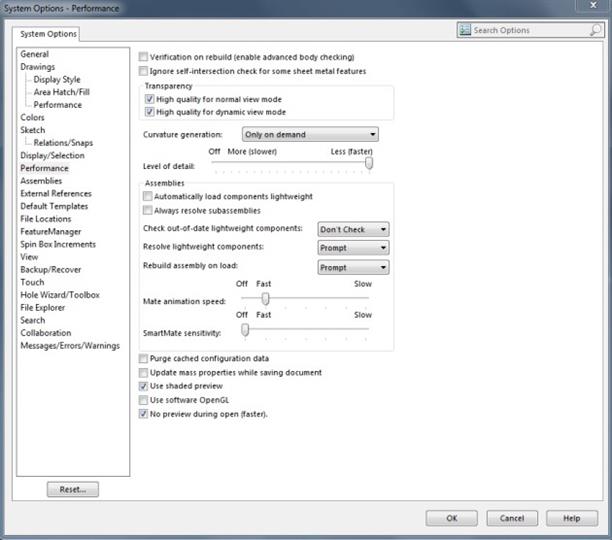Image resolution: width=612 pixels, height=540 pixels.
Task: Open Rebuild assembly on load dropdown
Action: point(353,267)
